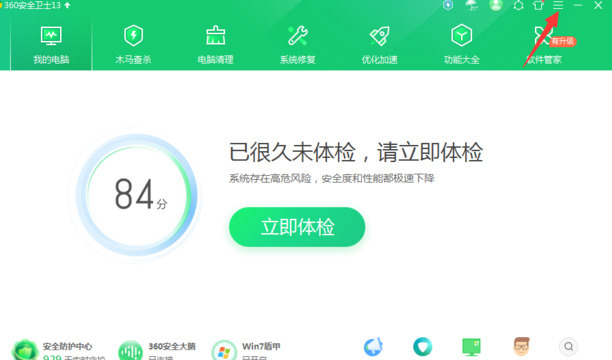The height and width of the screenshot is (360, 612).
Task: Minimize the 360安全卫士 window
Action: pyautogui.click(x=578, y=5)
